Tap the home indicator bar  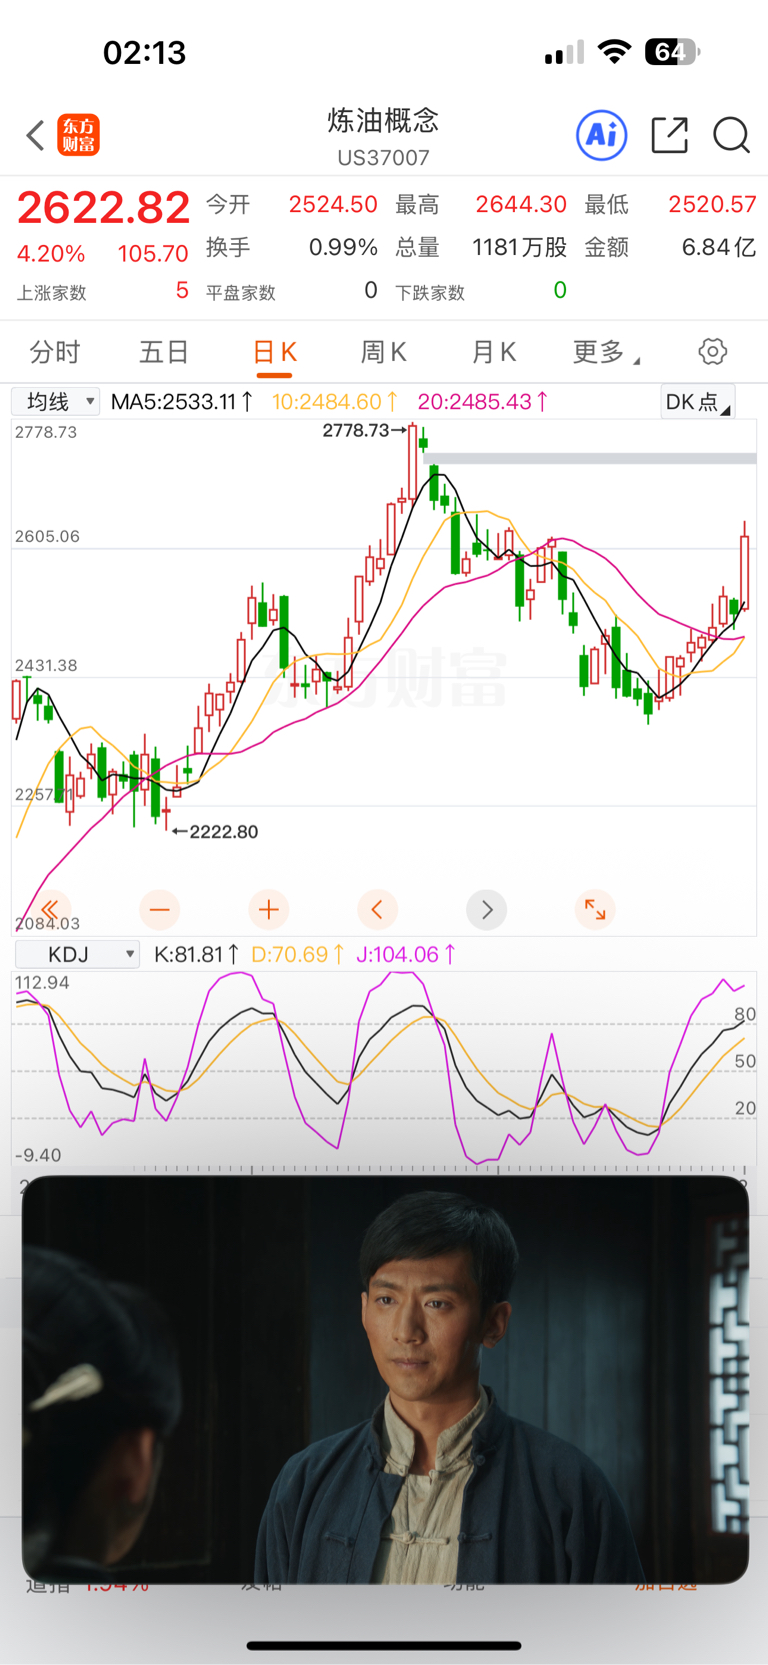(x=384, y=1645)
